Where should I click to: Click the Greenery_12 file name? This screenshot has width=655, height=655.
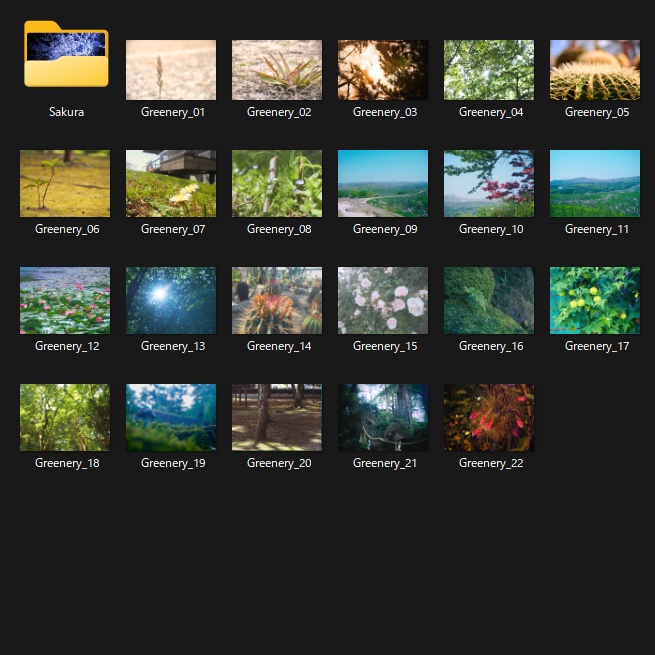coord(67,346)
